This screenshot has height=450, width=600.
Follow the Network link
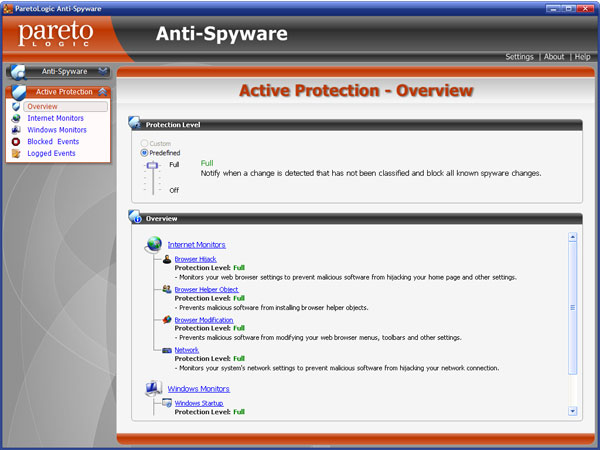point(187,350)
